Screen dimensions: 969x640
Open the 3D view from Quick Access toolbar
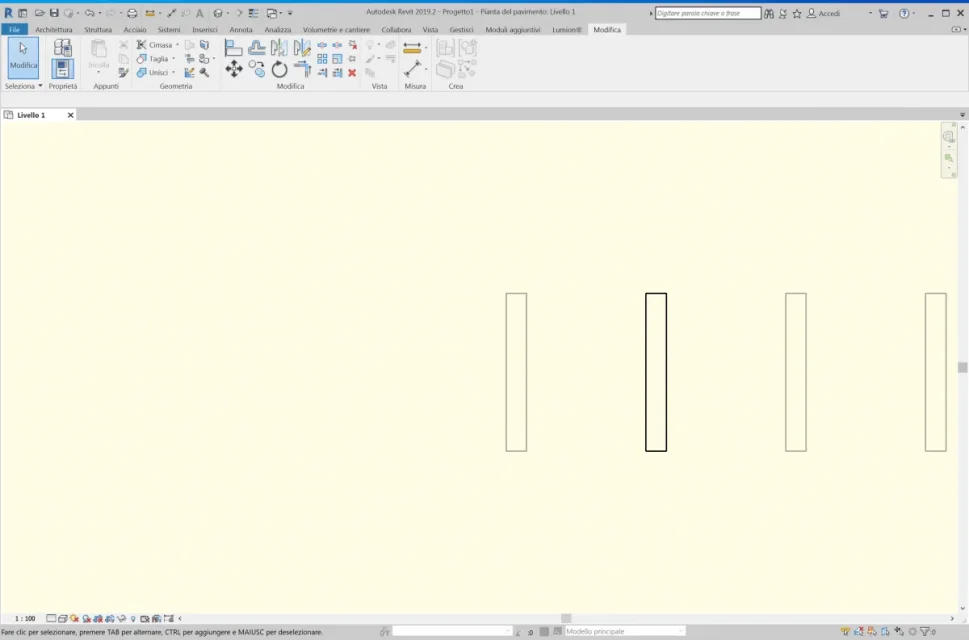point(218,13)
